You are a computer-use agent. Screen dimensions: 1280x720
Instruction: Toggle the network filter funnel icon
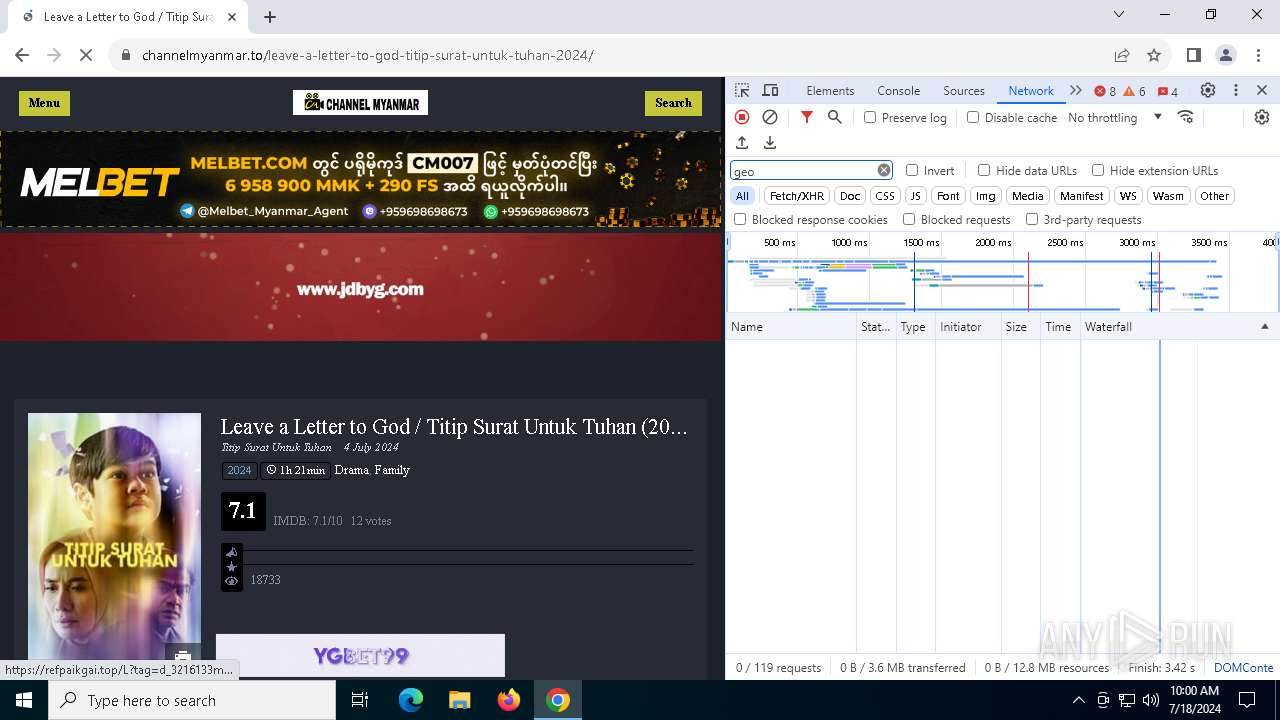[x=807, y=117]
